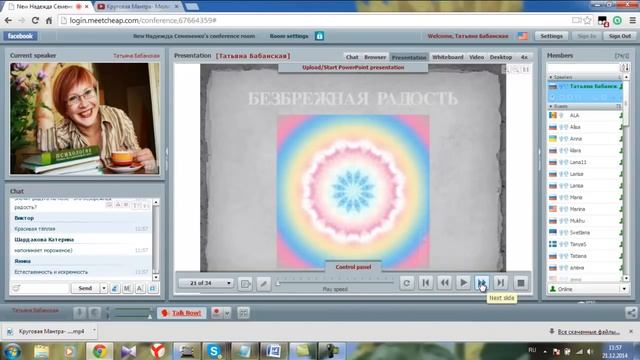Collapse the Speakers group in Members

(x=551, y=77)
